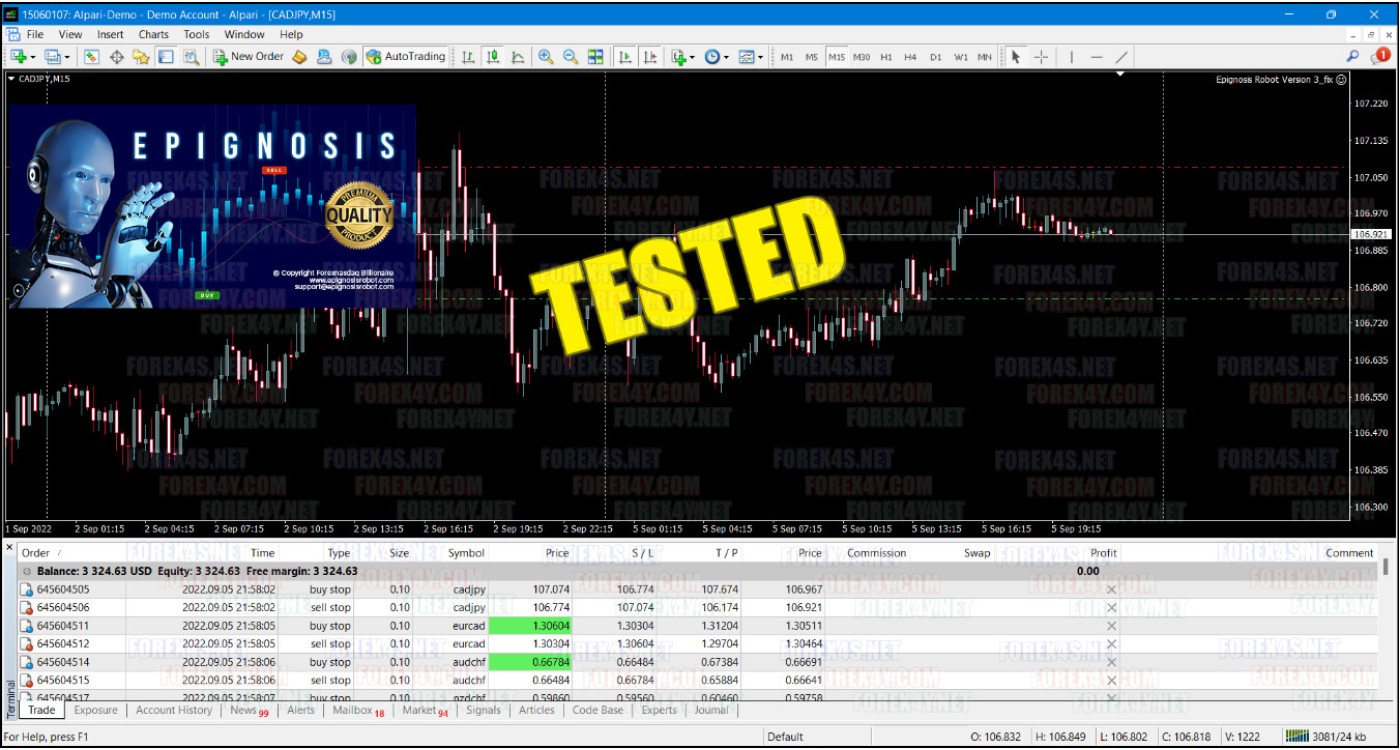Select the H1 timeframe button
The height and width of the screenshot is (750, 1400).
coord(886,57)
